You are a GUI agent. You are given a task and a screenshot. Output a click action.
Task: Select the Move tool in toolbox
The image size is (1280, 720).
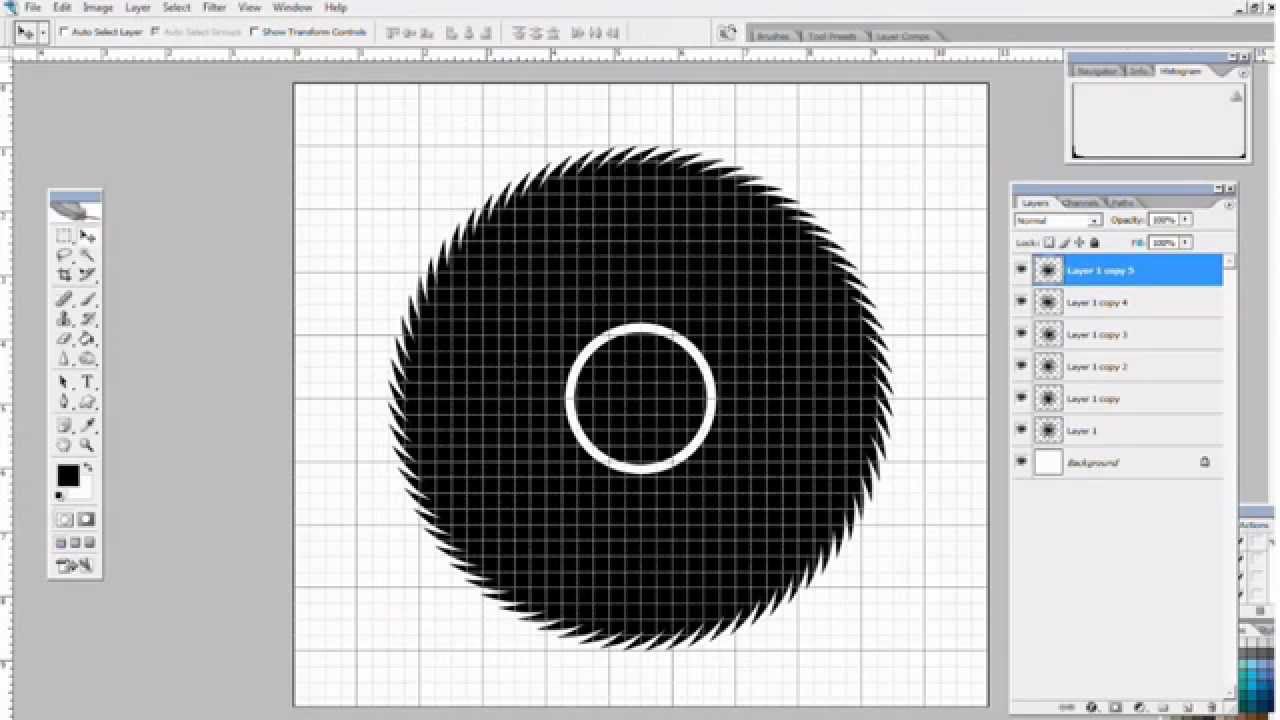coord(88,236)
